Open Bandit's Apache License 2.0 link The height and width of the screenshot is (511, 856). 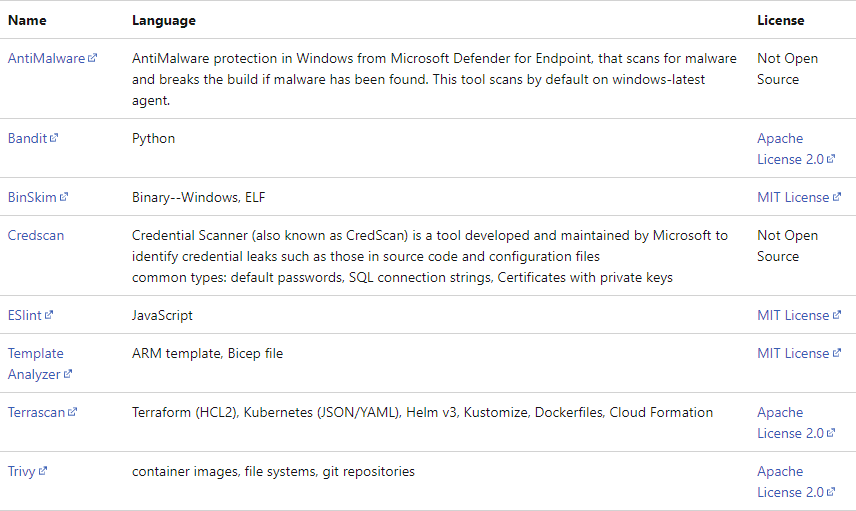pos(790,148)
